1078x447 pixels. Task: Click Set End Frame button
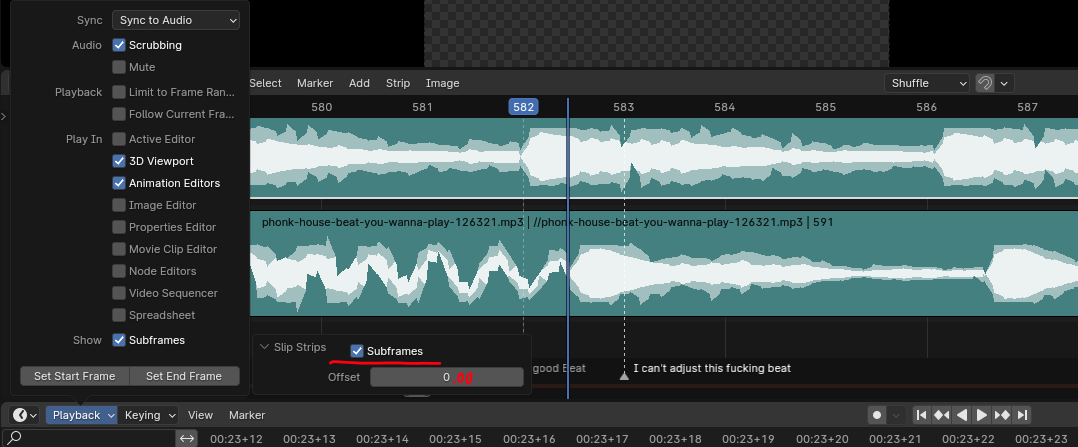[184, 376]
